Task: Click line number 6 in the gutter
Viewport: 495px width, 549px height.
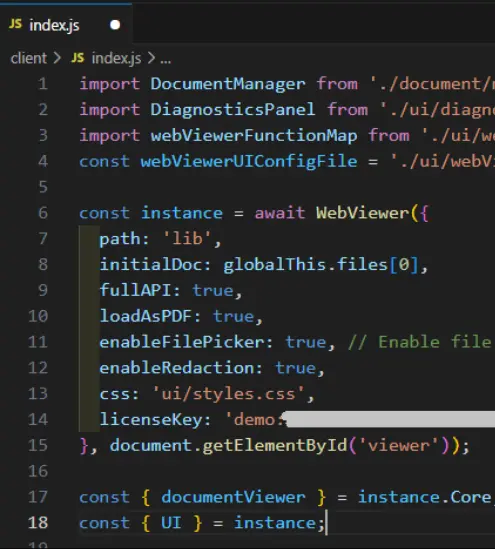Action: (x=43, y=213)
